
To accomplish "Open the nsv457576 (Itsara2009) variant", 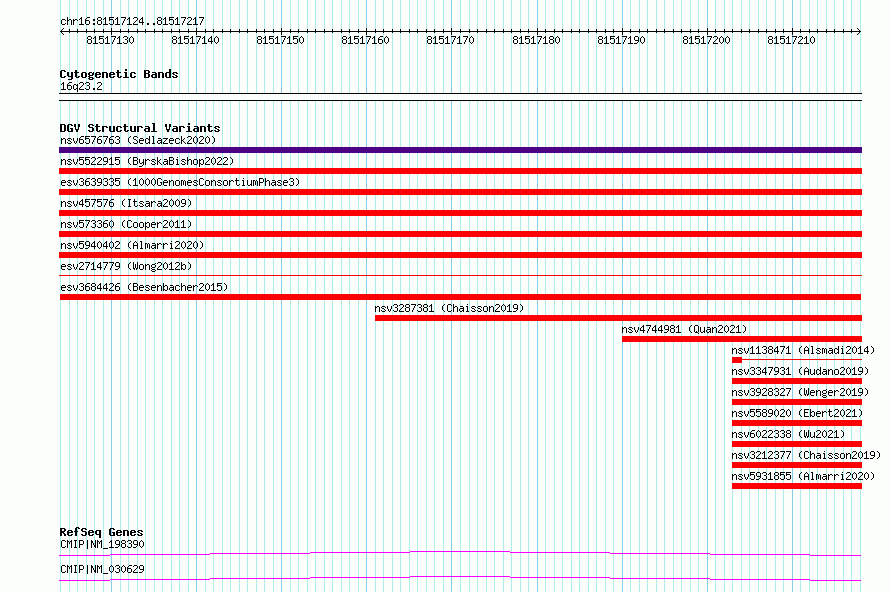I will click(126, 203).
